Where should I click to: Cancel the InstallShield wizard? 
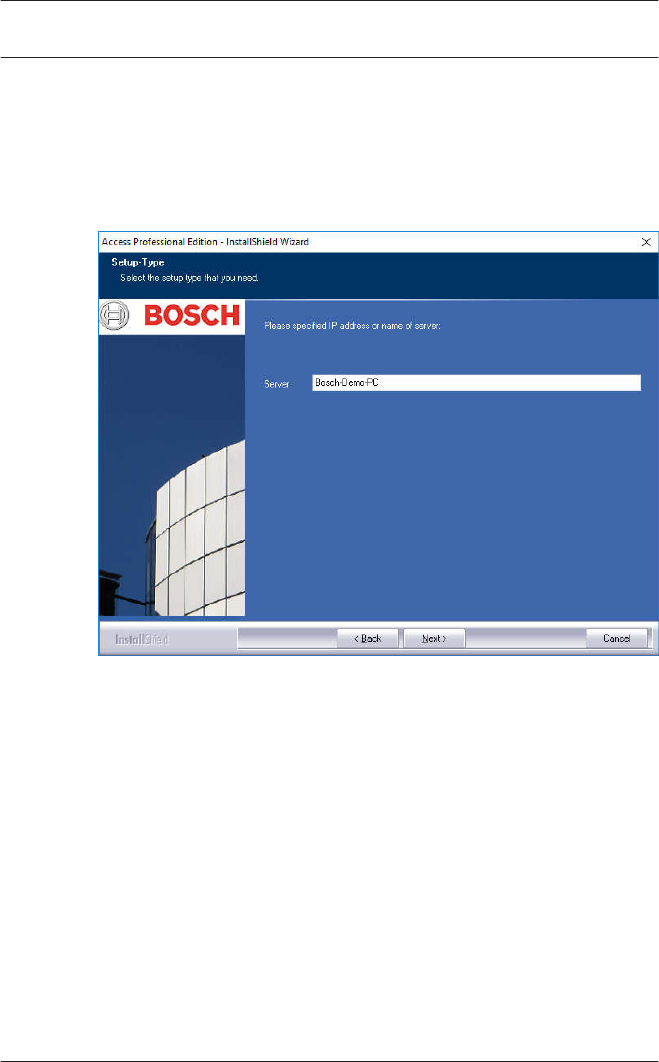click(617, 639)
